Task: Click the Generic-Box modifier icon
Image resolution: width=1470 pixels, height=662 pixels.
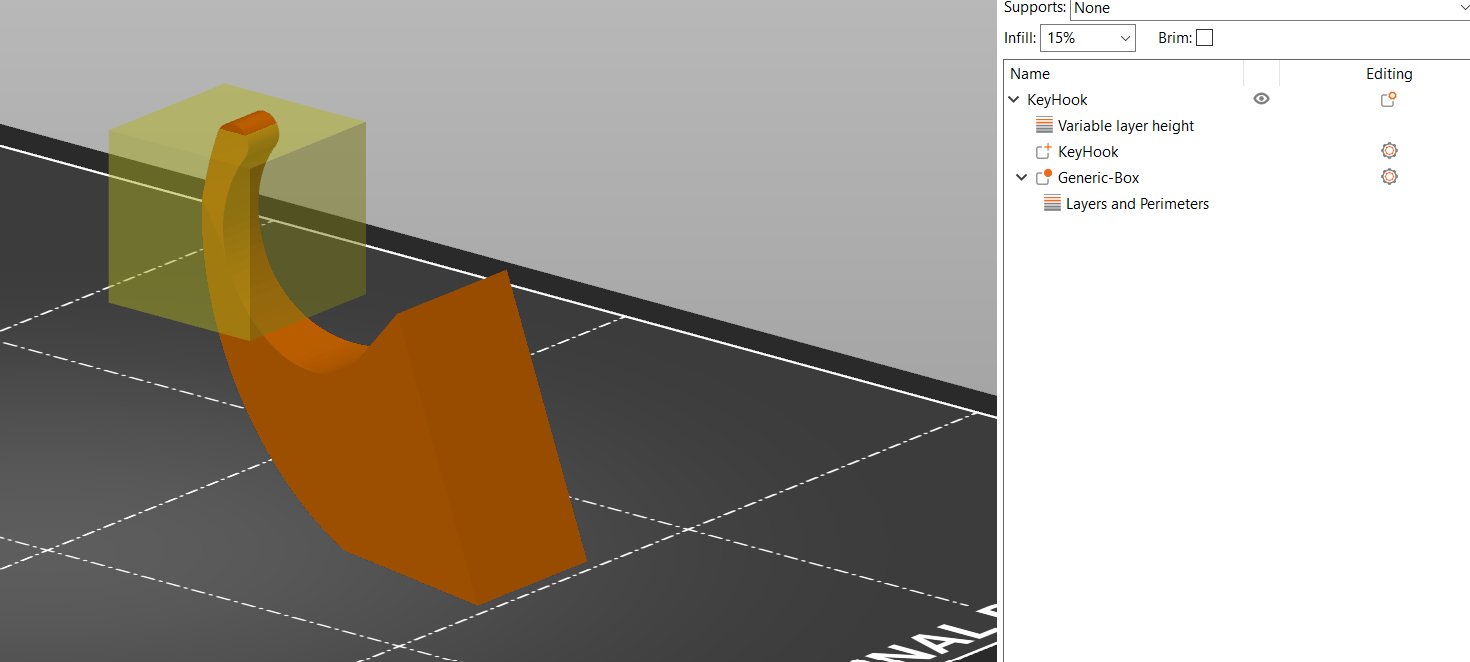Action: tap(1044, 177)
